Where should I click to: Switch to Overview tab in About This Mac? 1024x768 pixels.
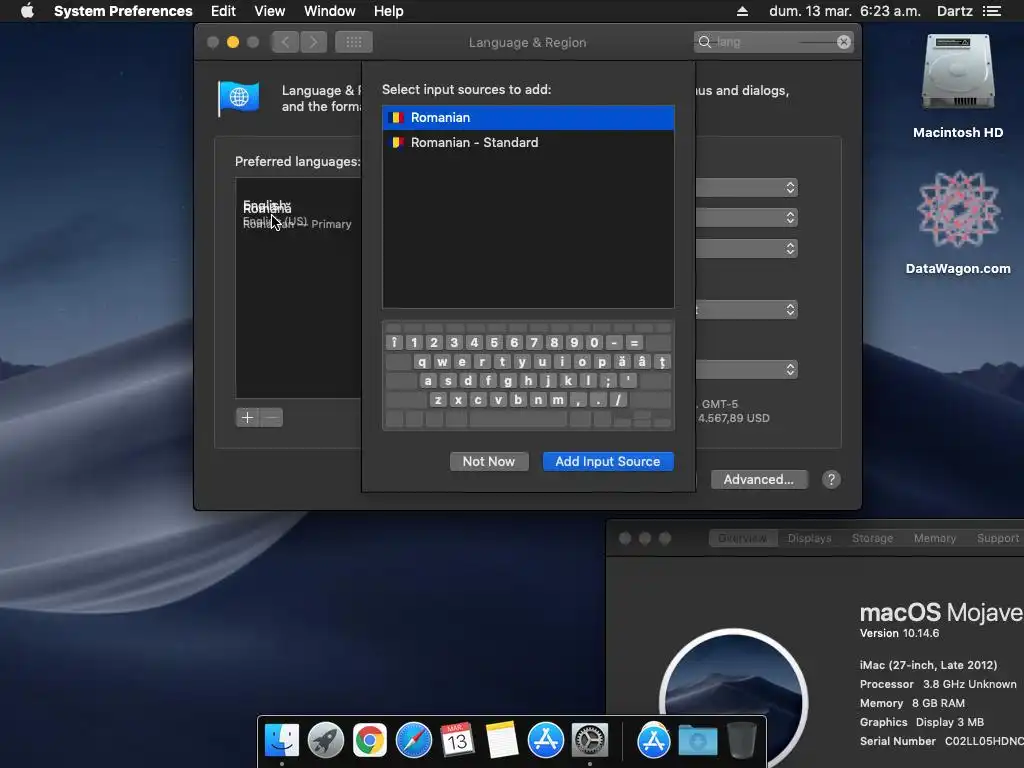tap(743, 538)
